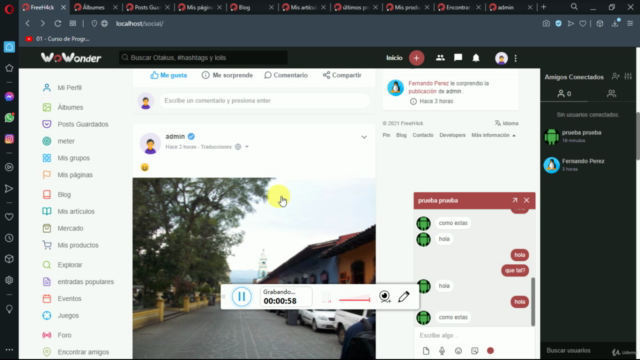640x360 pixels.
Task: Click the Blog sidebar icon
Action: [x=47, y=194]
